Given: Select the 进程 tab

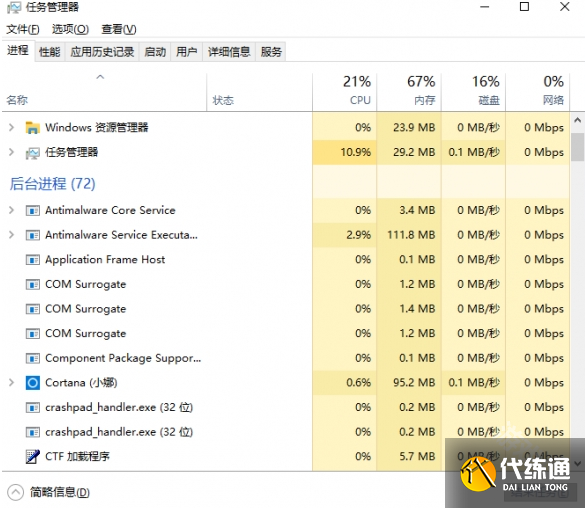Looking at the screenshot, I should coord(18,50).
